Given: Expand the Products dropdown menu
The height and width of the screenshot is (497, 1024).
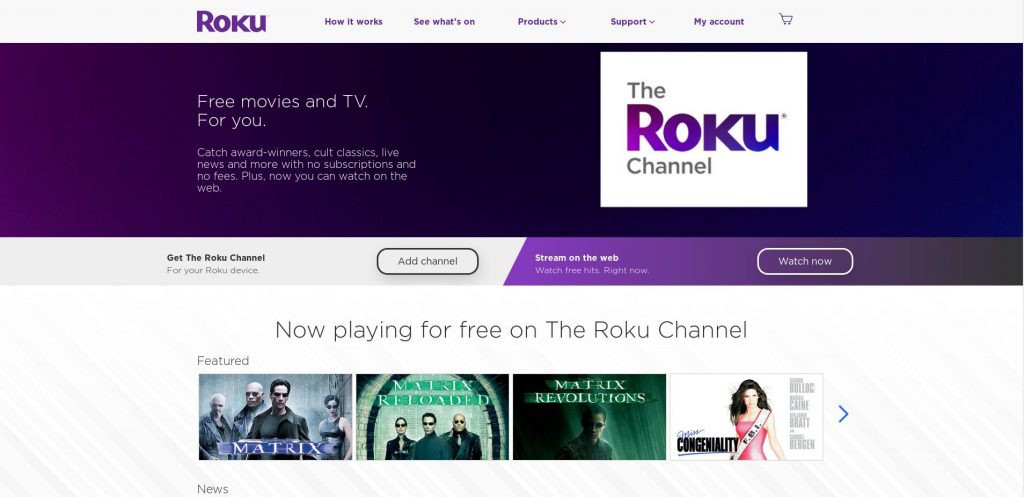Looking at the screenshot, I should click(x=541, y=22).
